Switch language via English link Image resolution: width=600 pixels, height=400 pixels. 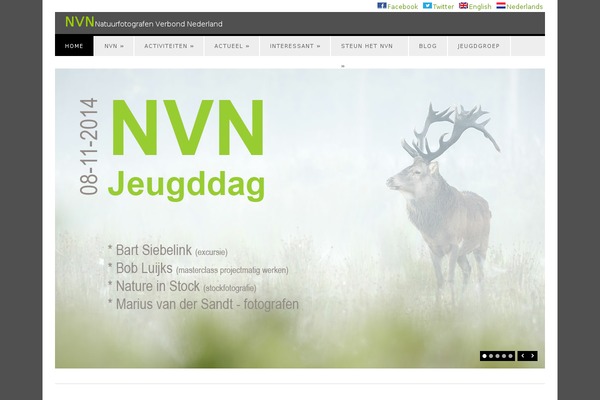pyautogui.click(x=480, y=7)
